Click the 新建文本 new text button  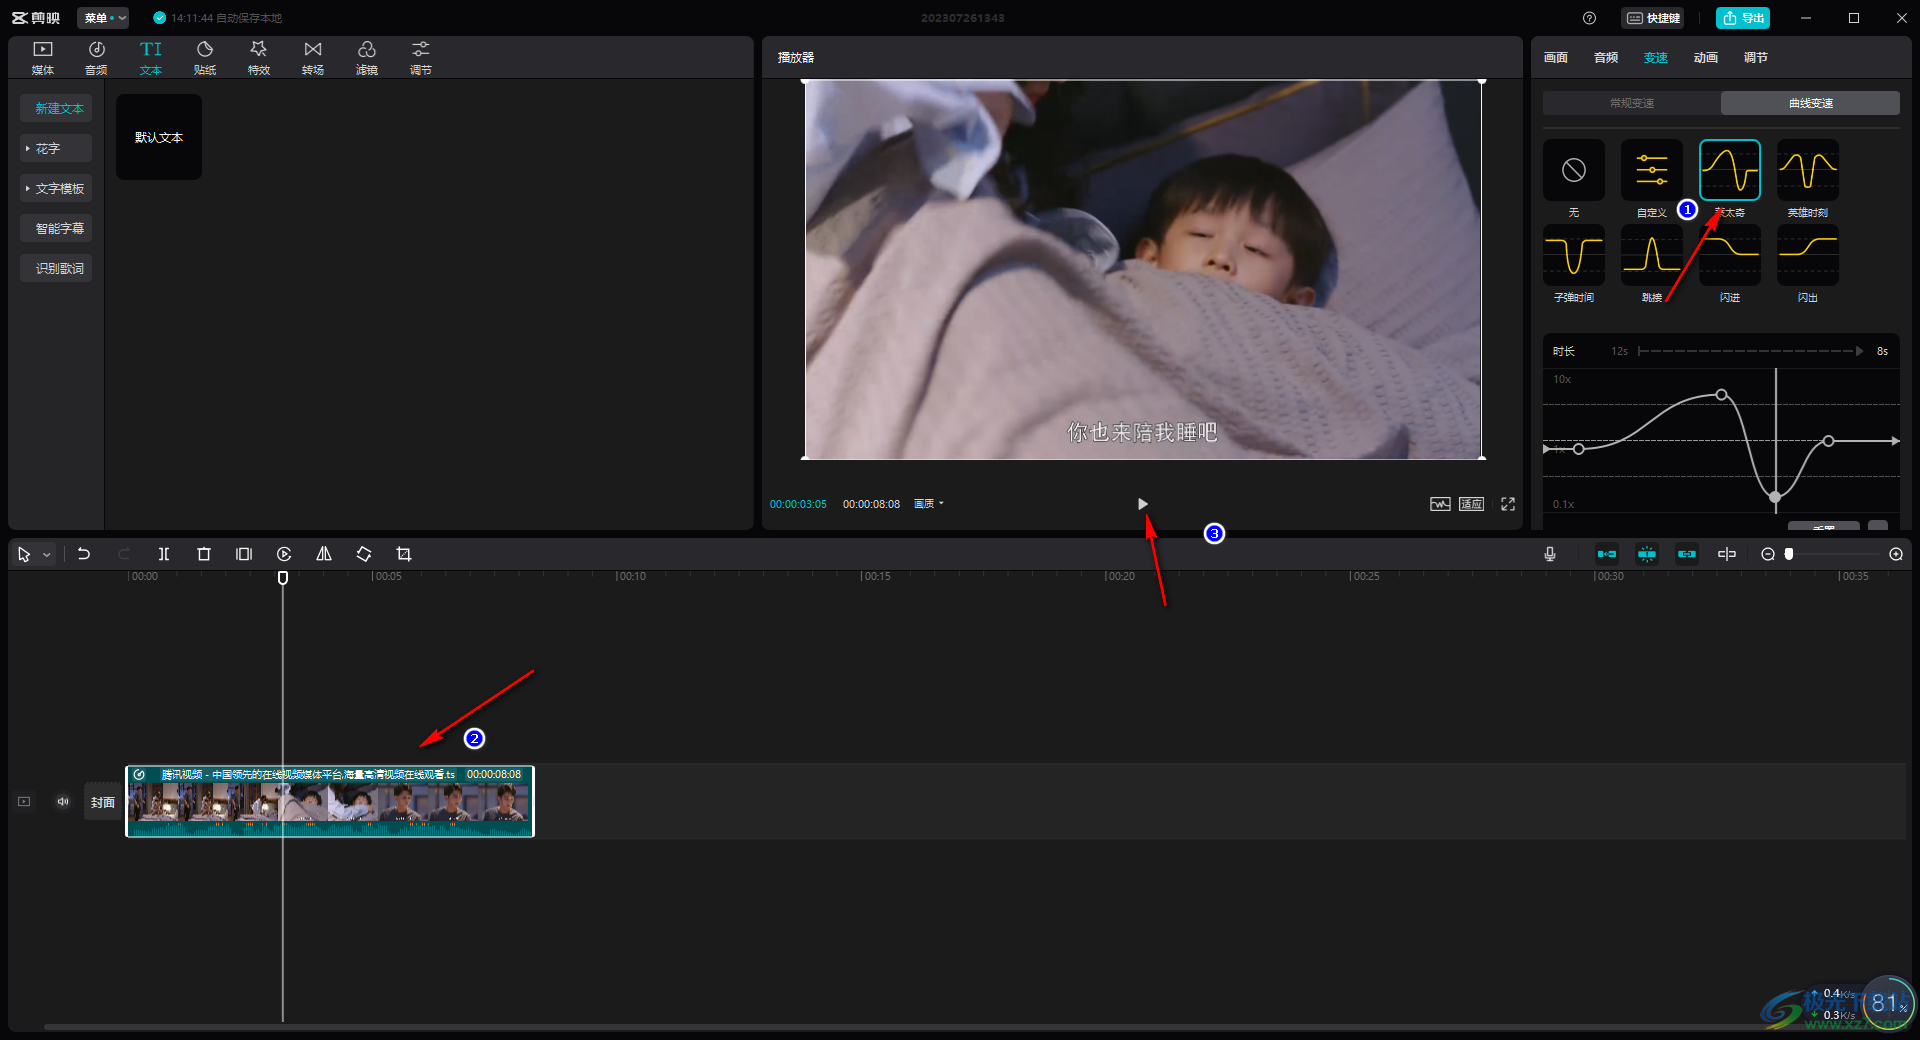click(56, 108)
